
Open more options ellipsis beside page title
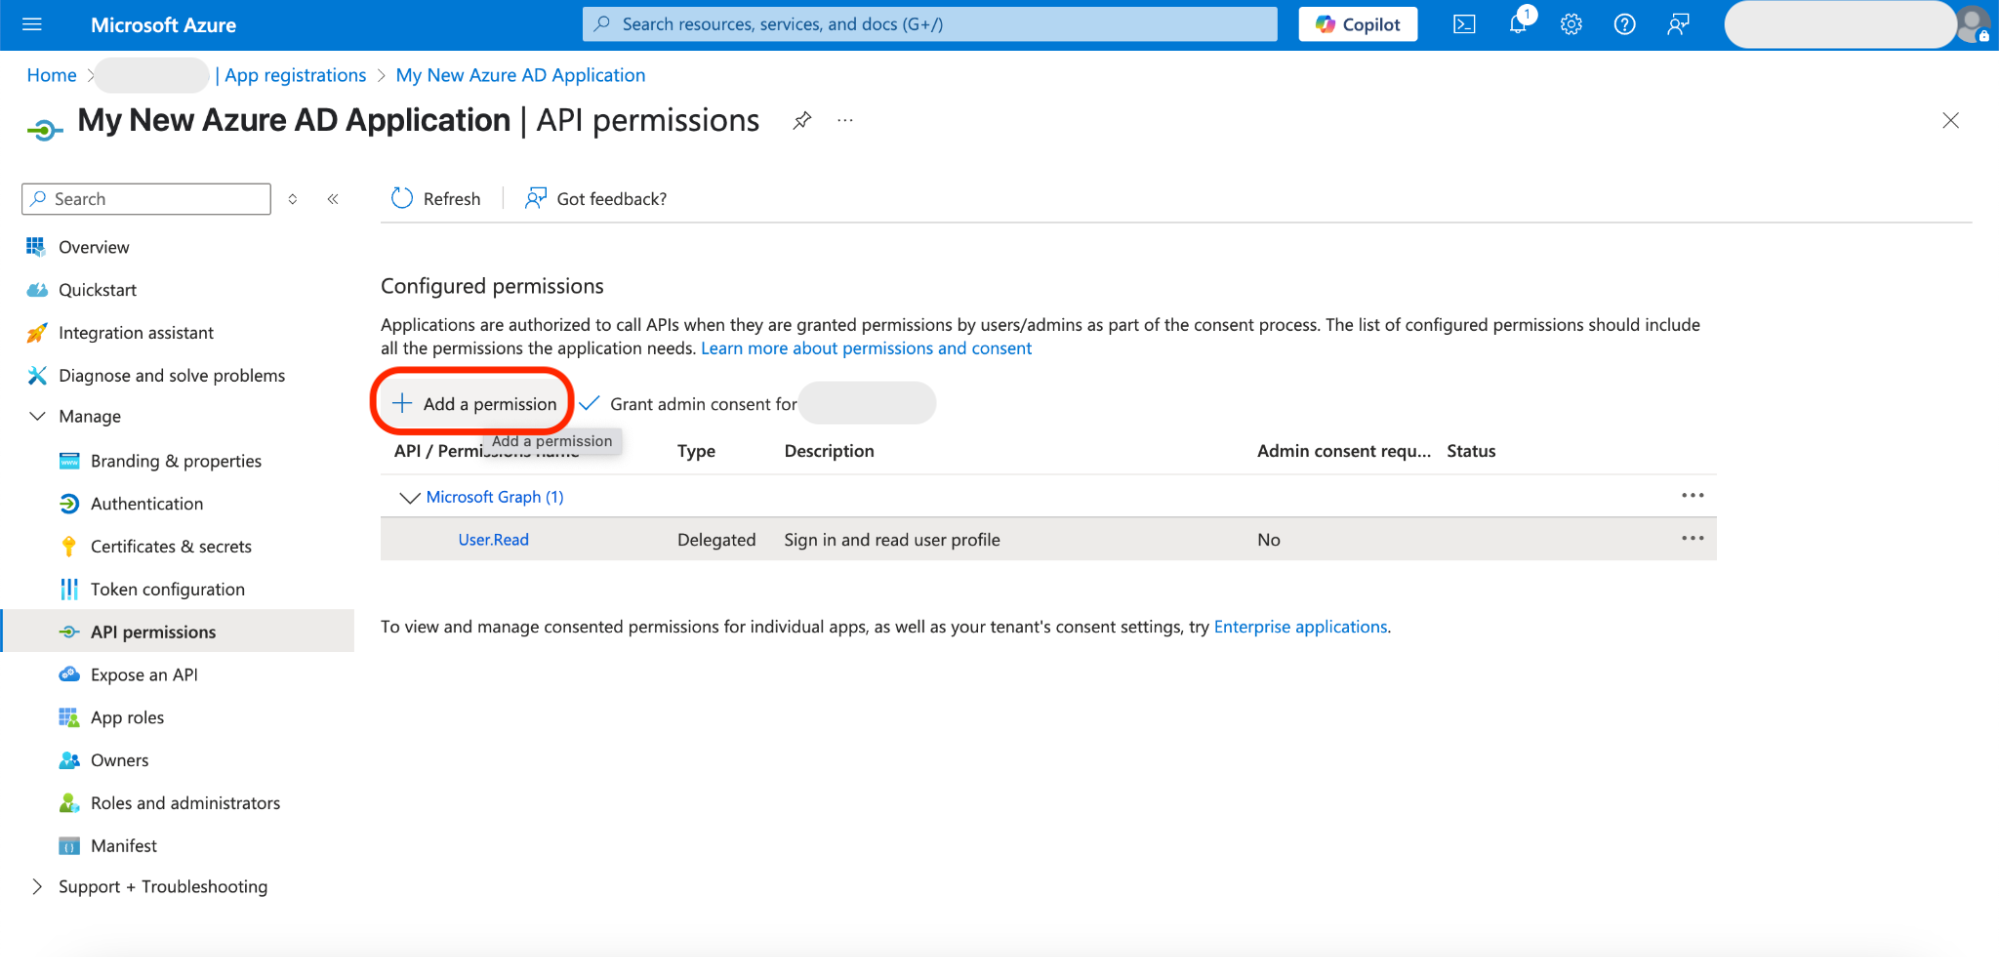click(x=846, y=120)
